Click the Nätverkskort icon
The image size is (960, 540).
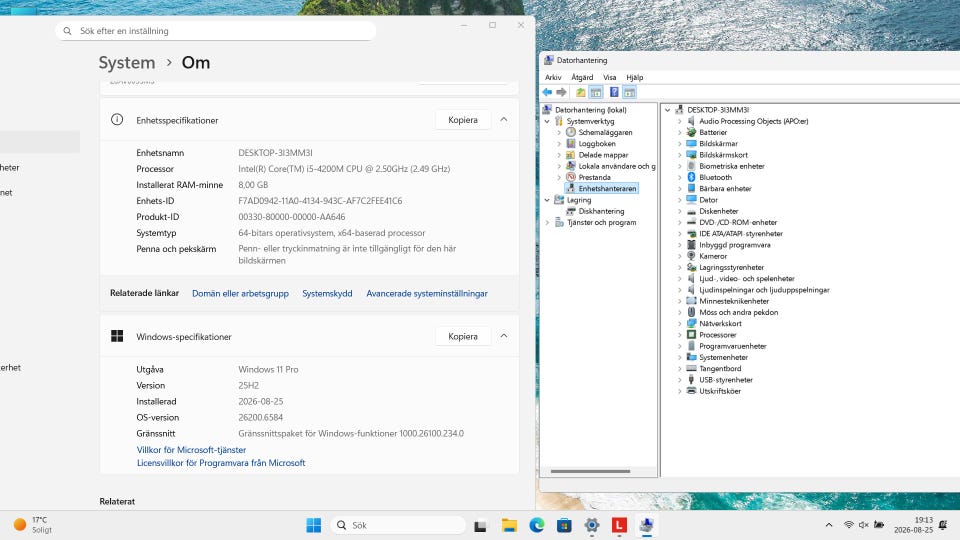(x=691, y=323)
